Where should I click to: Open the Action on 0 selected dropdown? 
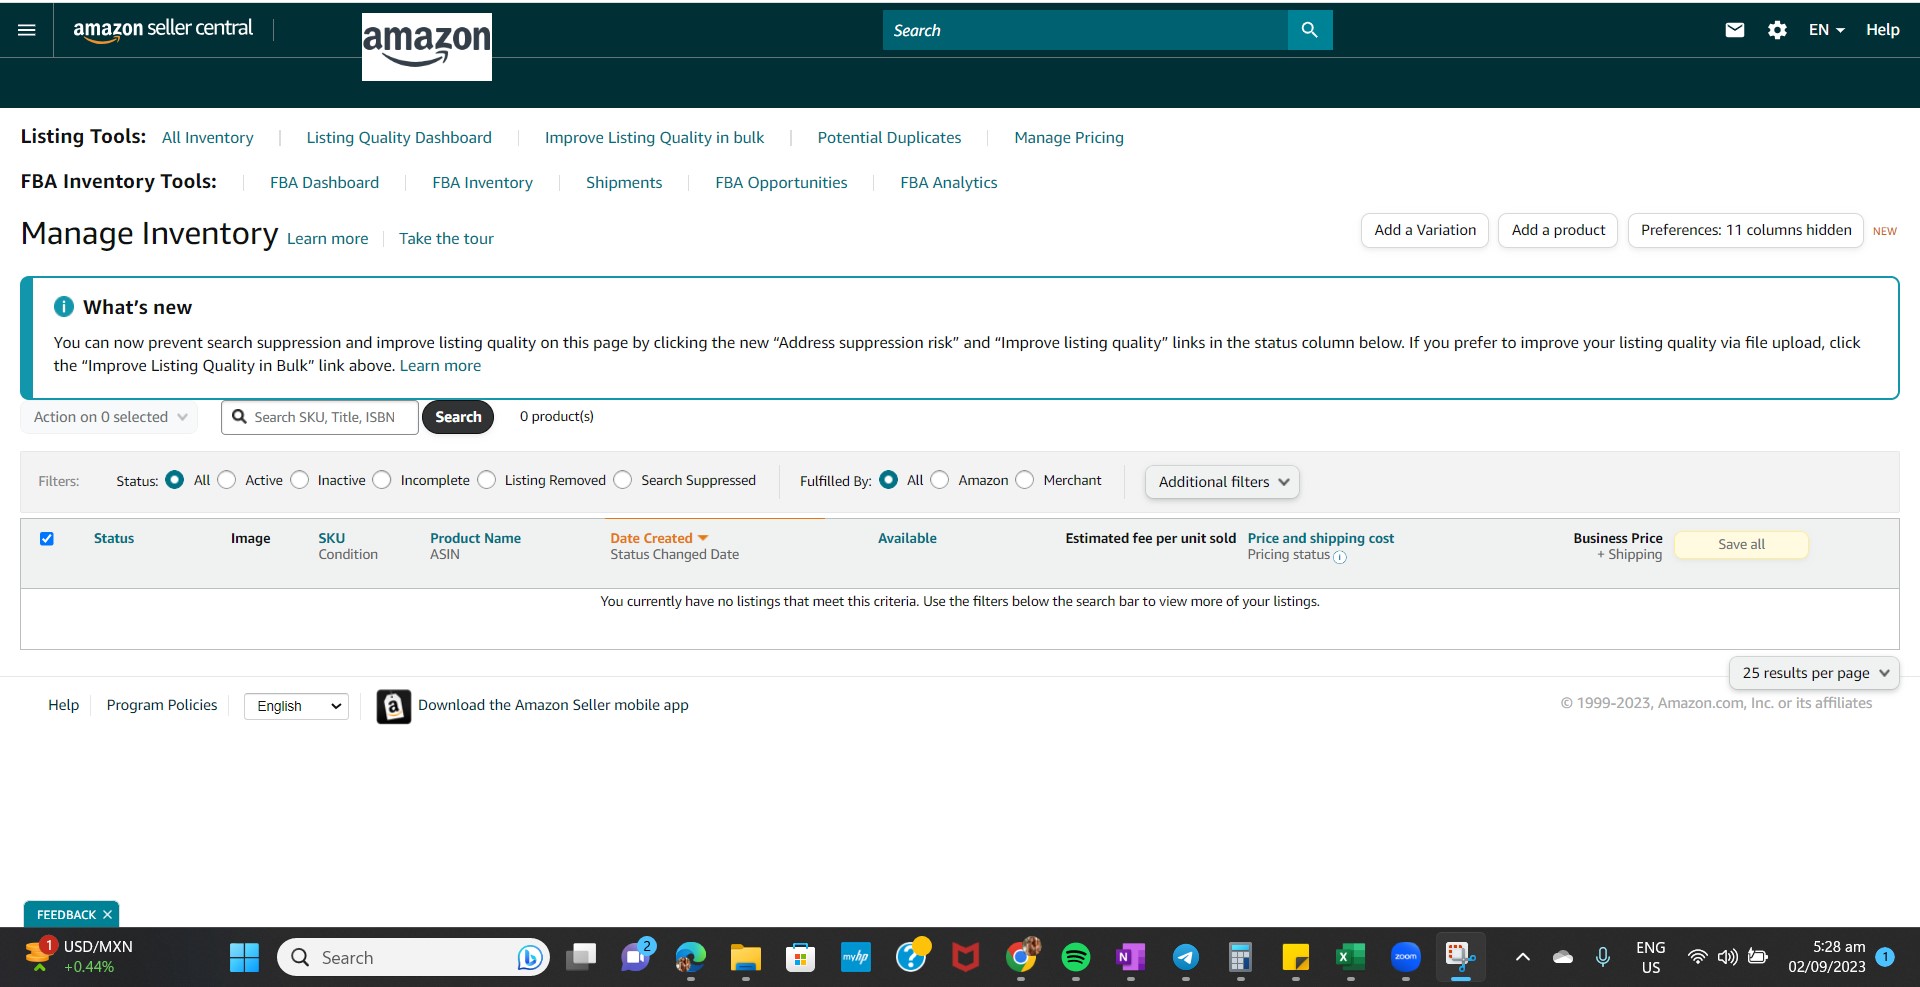pyautogui.click(x=109, y=417)
